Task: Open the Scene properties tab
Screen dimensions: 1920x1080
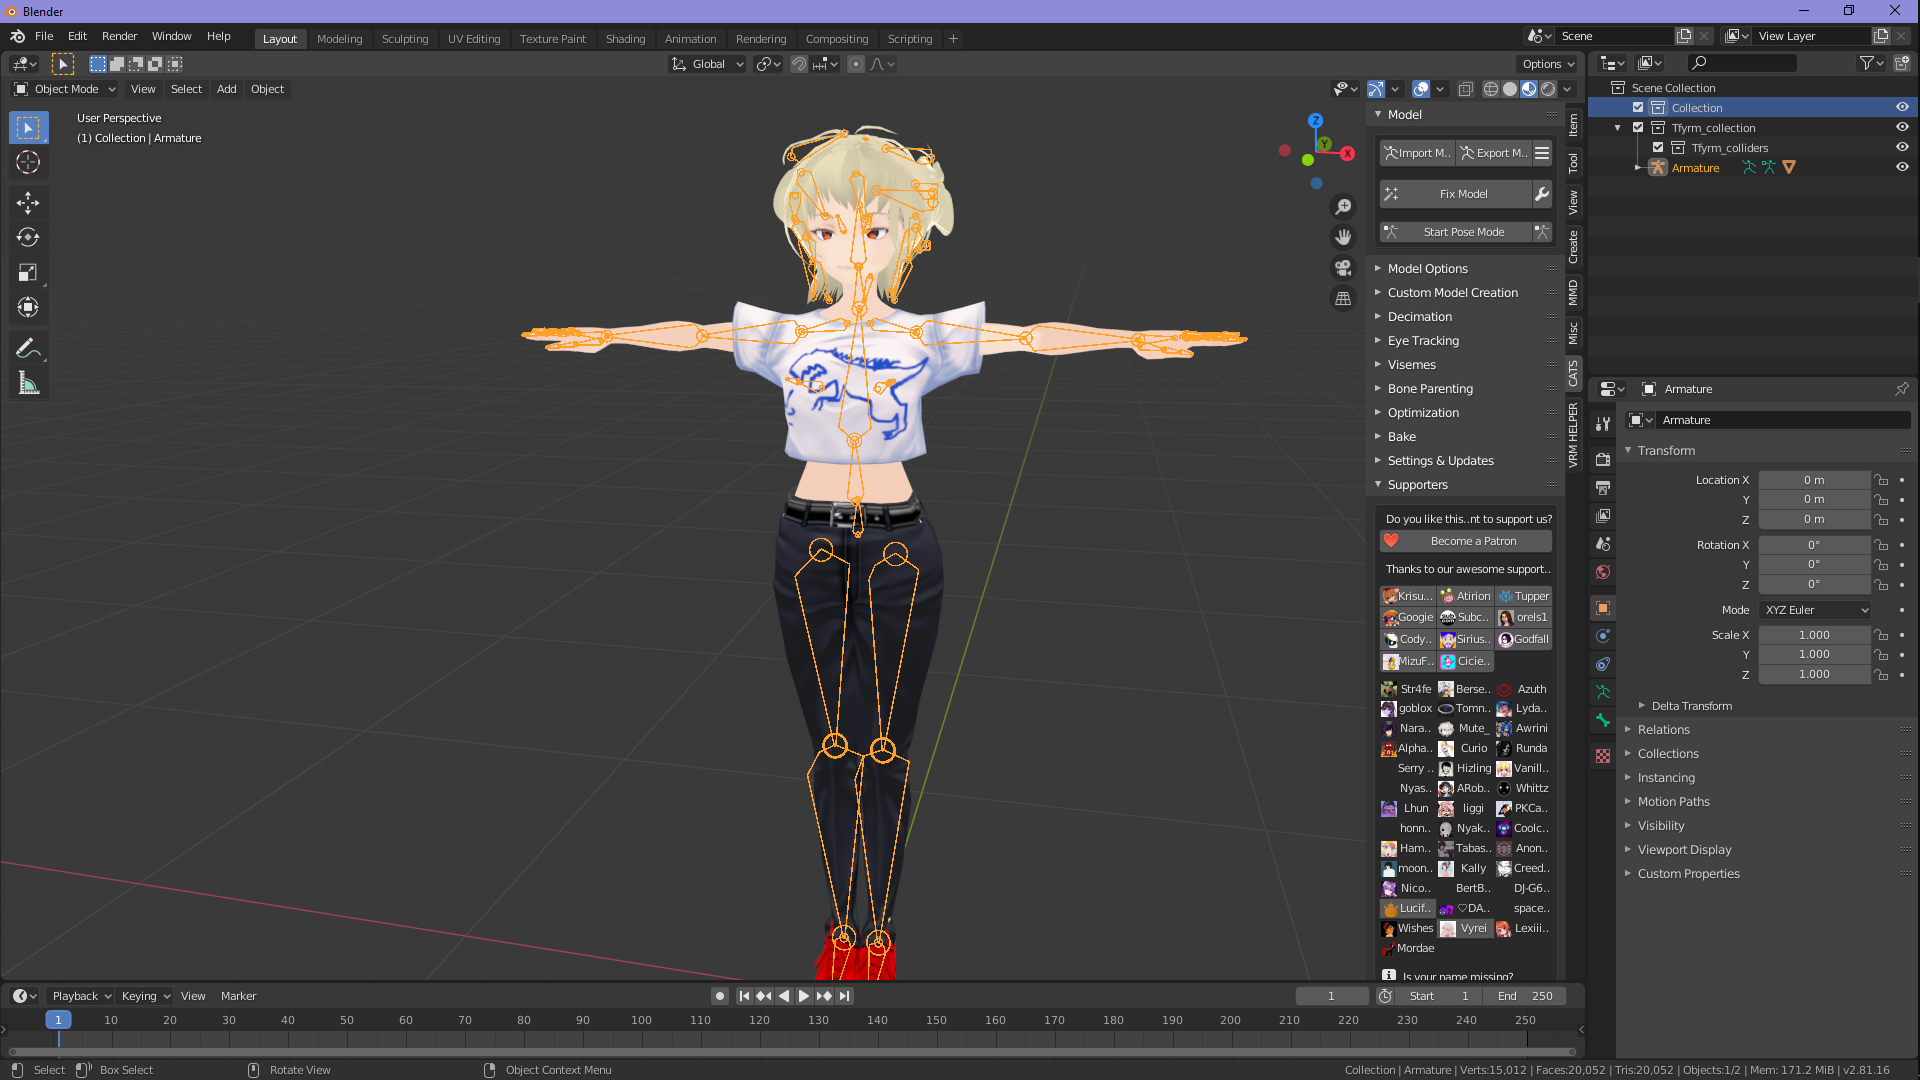Action: coord(1603,544)
